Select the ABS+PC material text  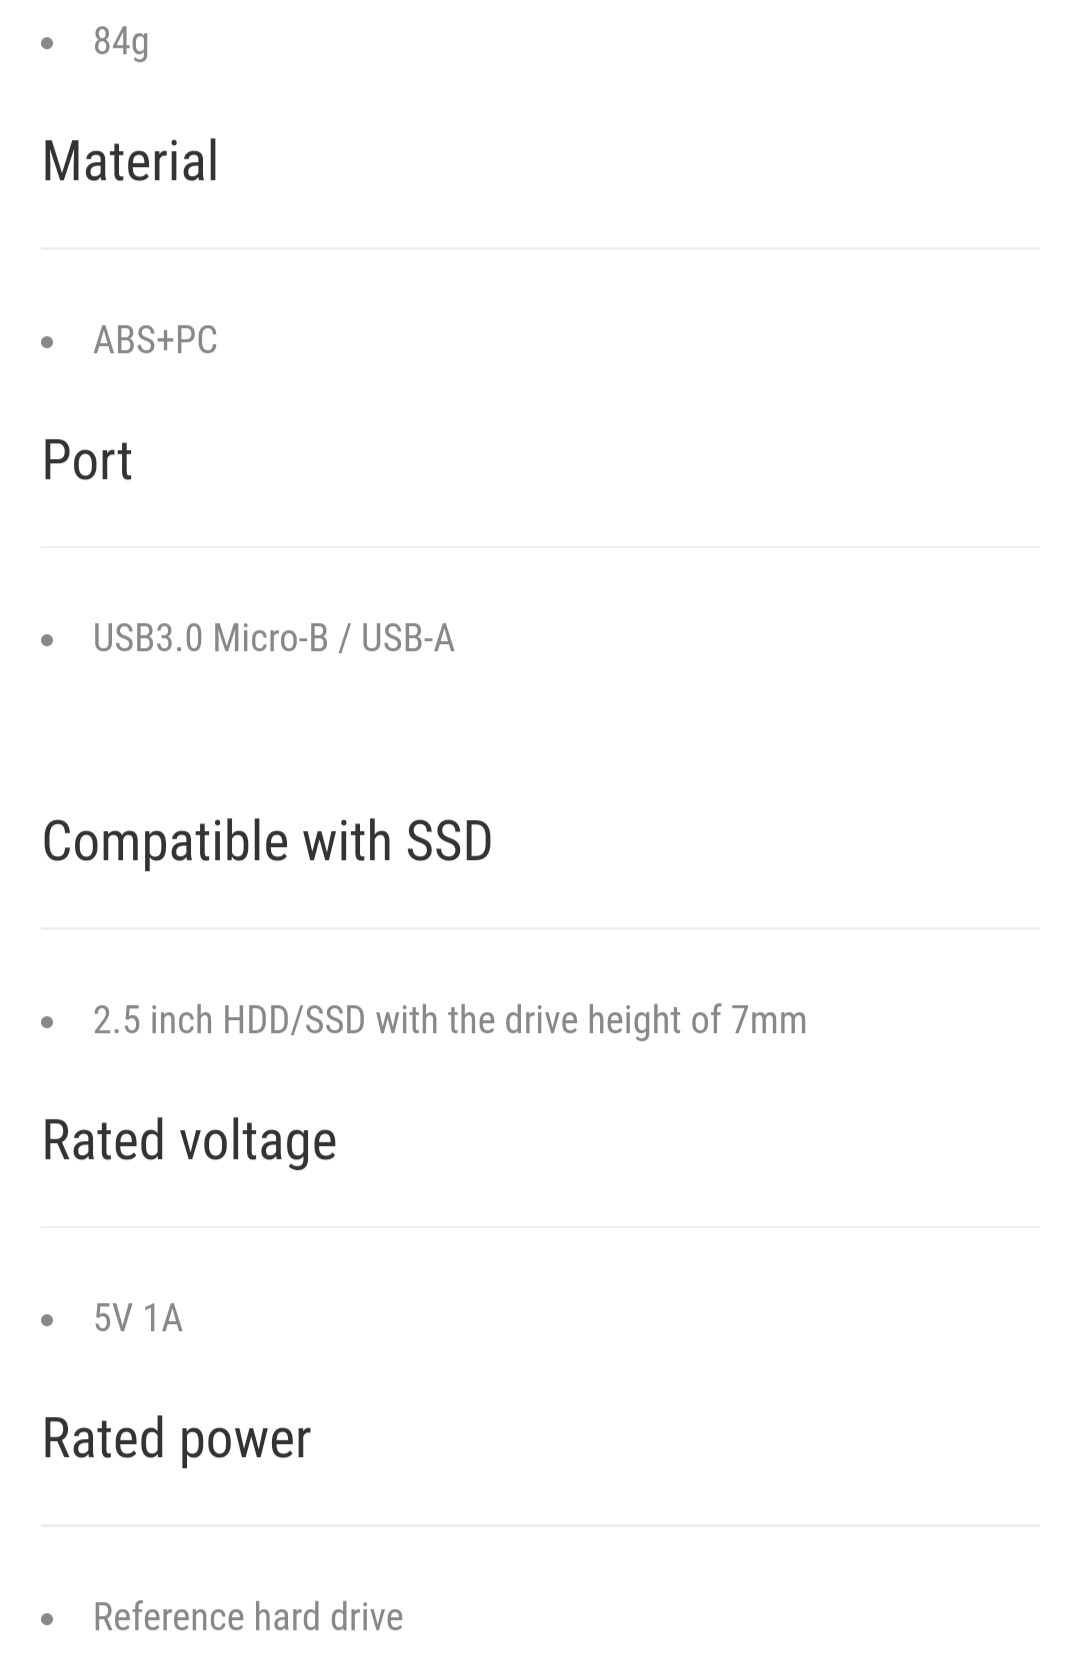pos(155,340)
